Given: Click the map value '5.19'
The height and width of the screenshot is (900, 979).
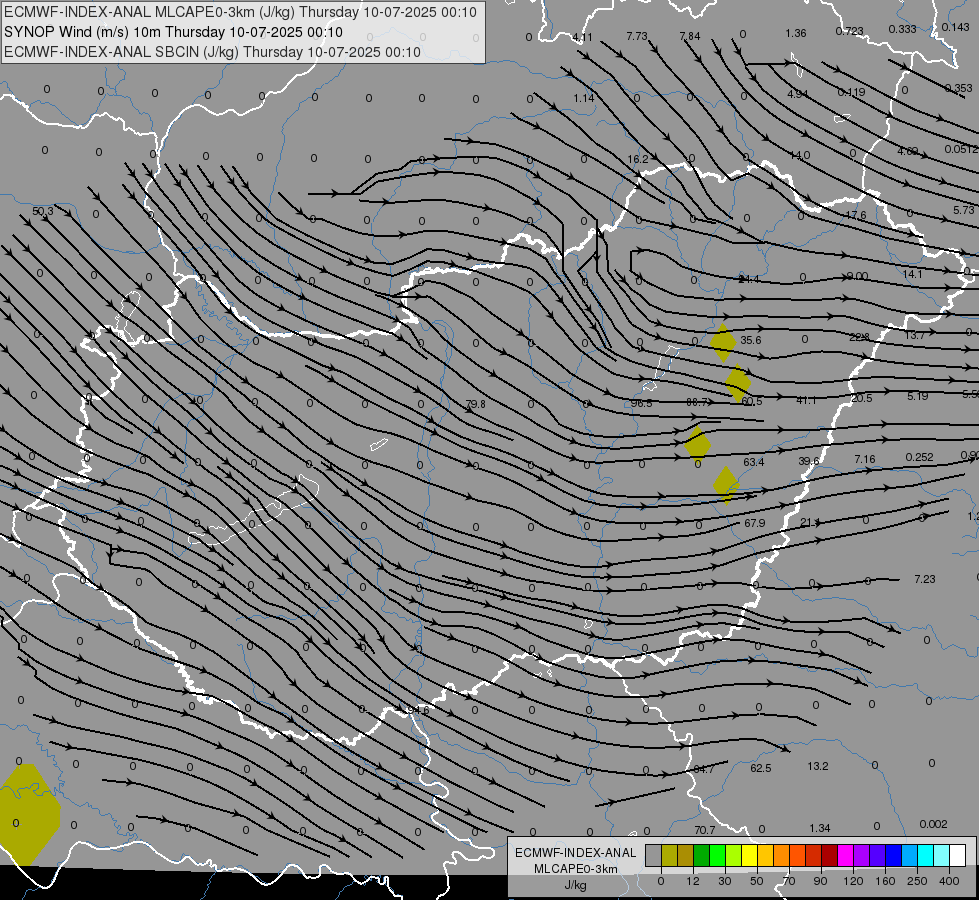Looking at the screenshot, I should [918, 396].
